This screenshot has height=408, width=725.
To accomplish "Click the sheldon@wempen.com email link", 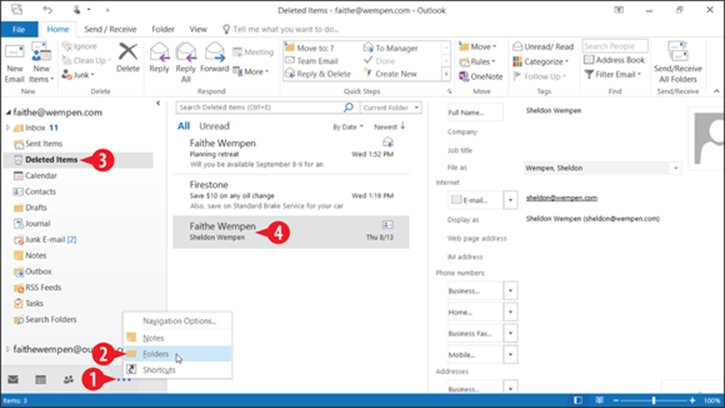I will pyautogui.click(x=561, y=198).
